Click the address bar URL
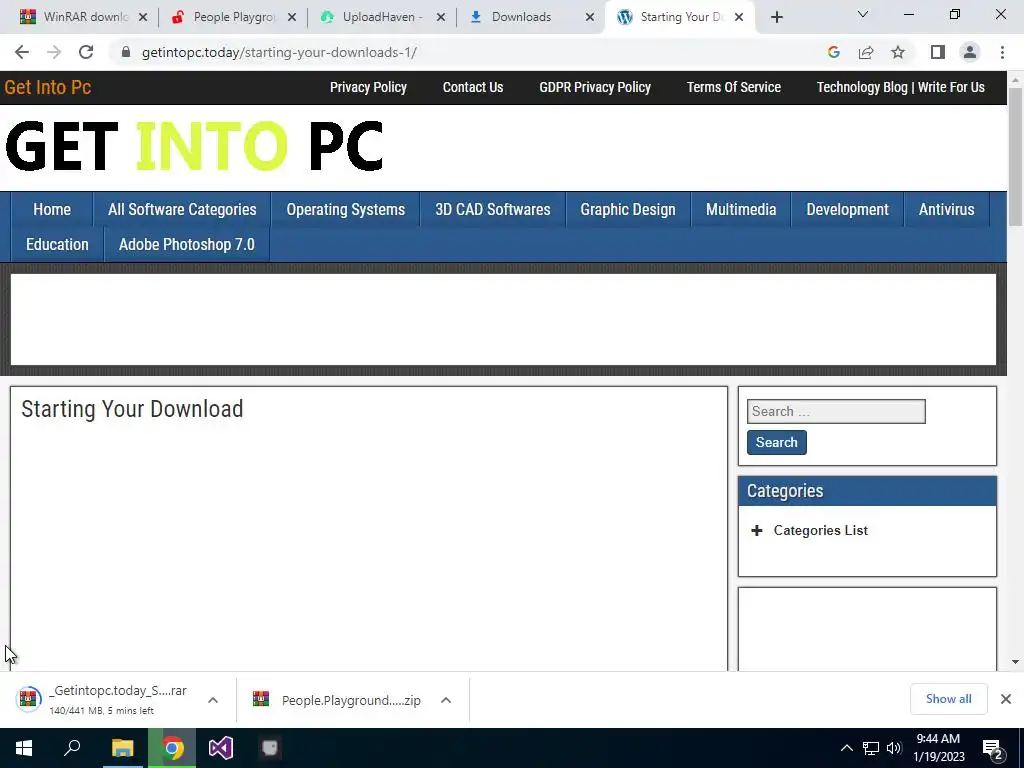This screenshot has height=768, width=1024. click(x=279, y=52)
